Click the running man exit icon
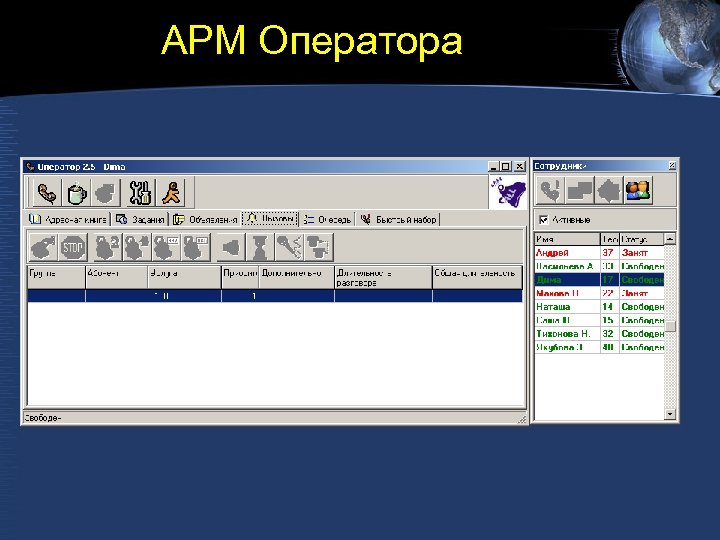The height and width of the screenshot is (540, 720). (171, 193)
